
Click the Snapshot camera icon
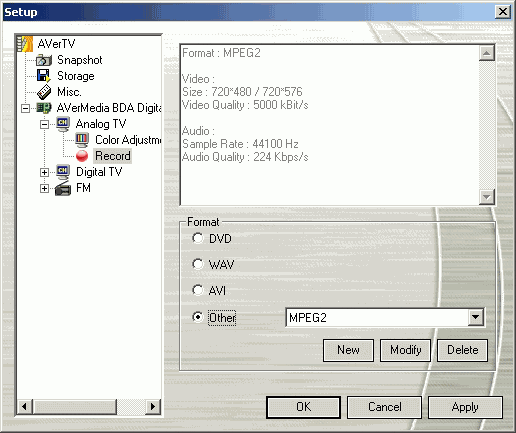(x=44, y=60)
